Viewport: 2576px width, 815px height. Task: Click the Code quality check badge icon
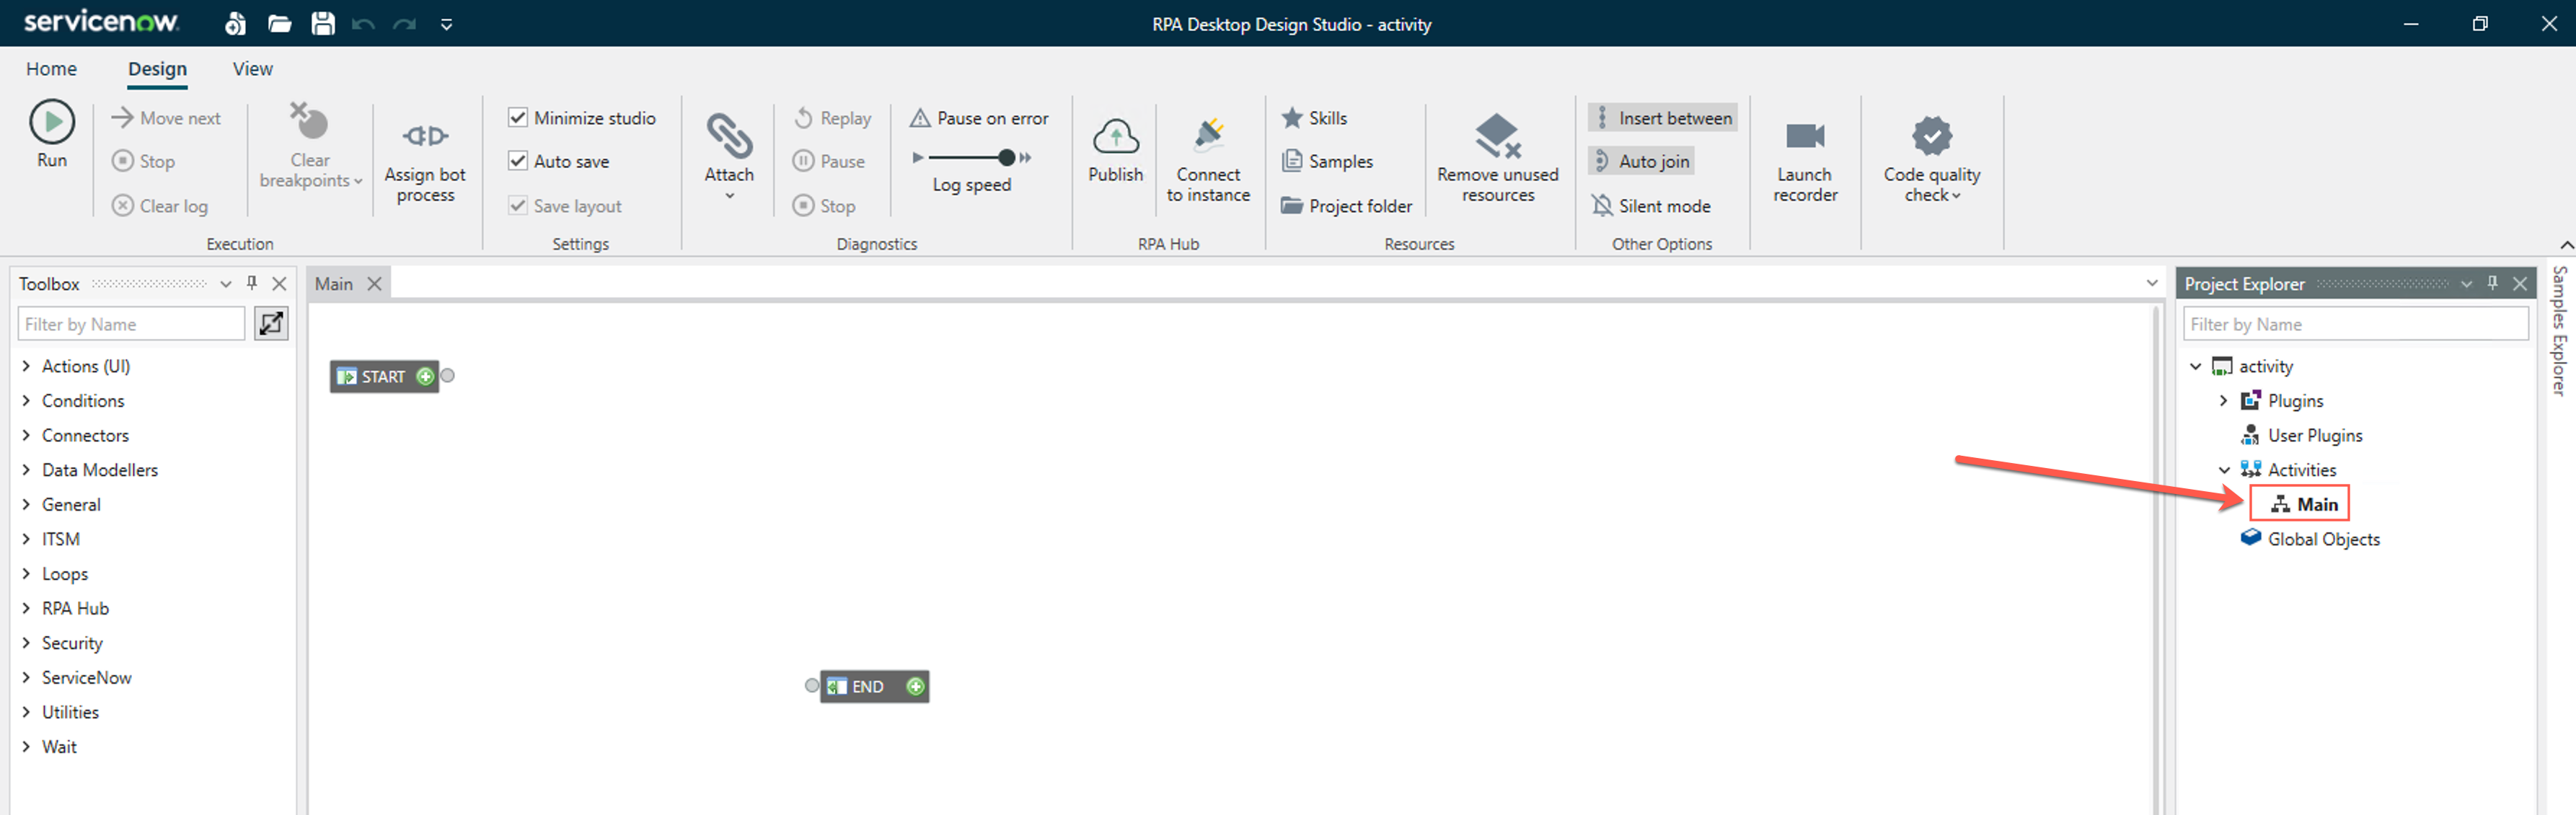pos(1931,135)
